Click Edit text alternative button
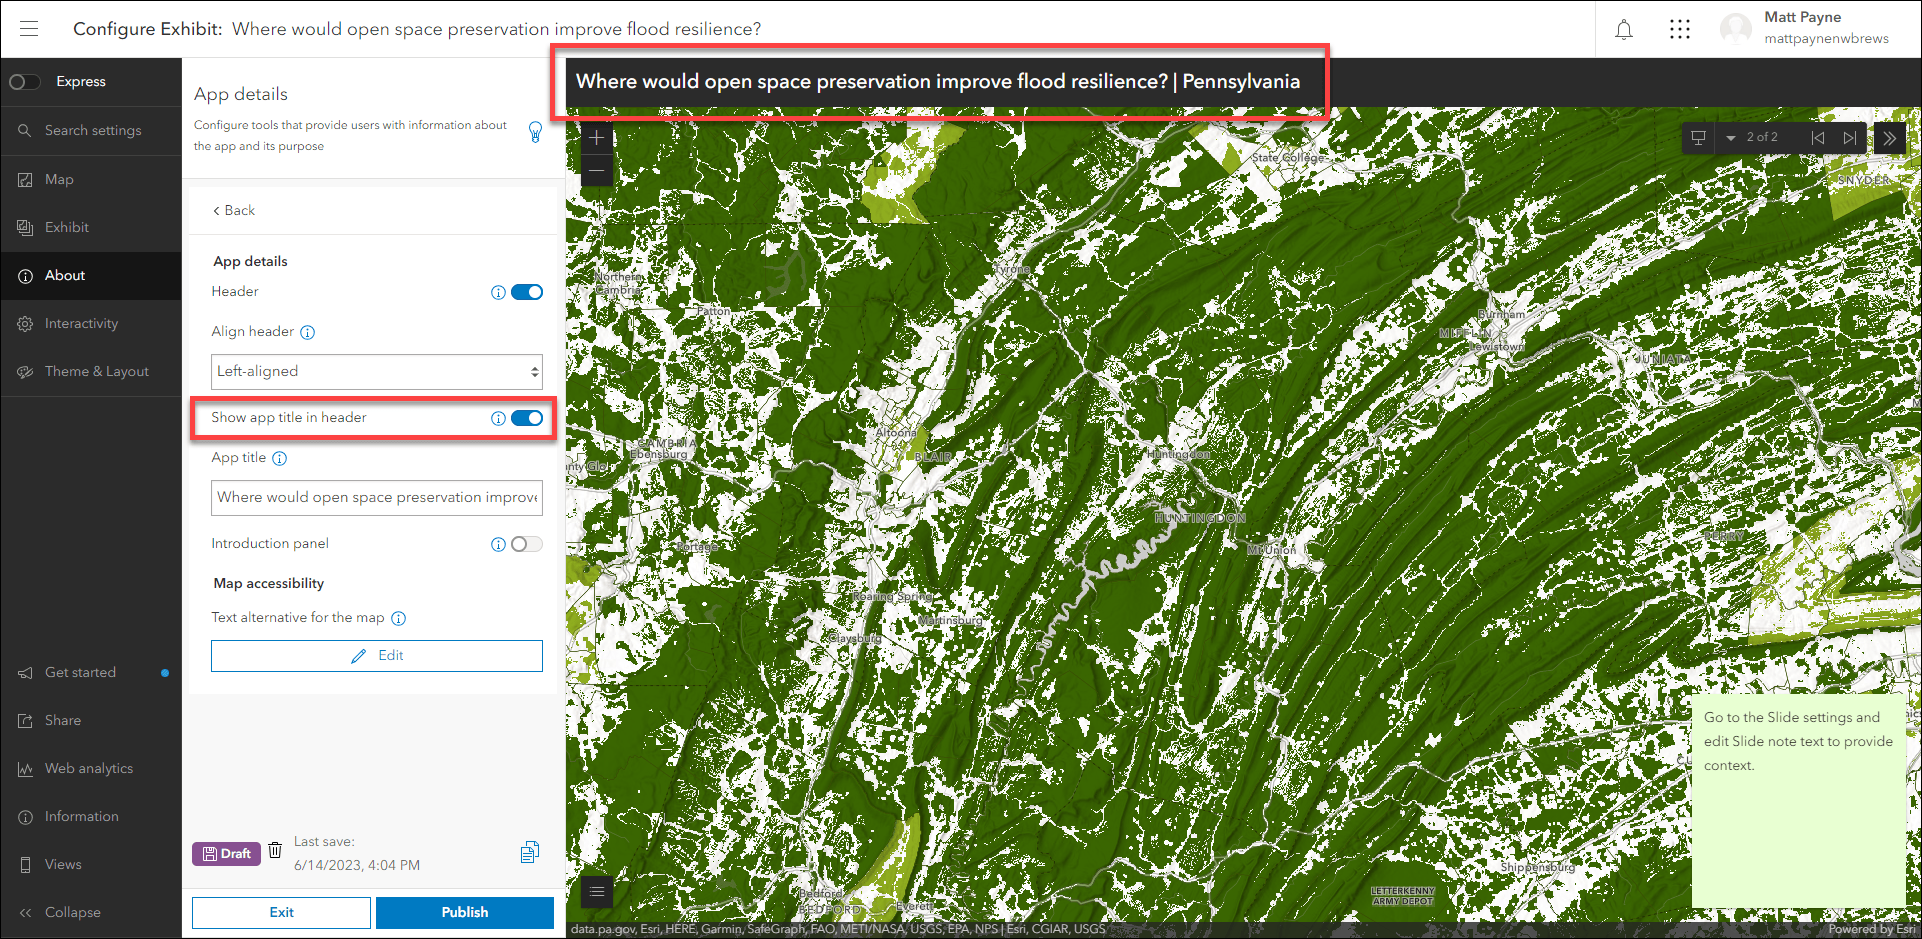Viewport: 1922px width, 939px height. tap(377, 656)
